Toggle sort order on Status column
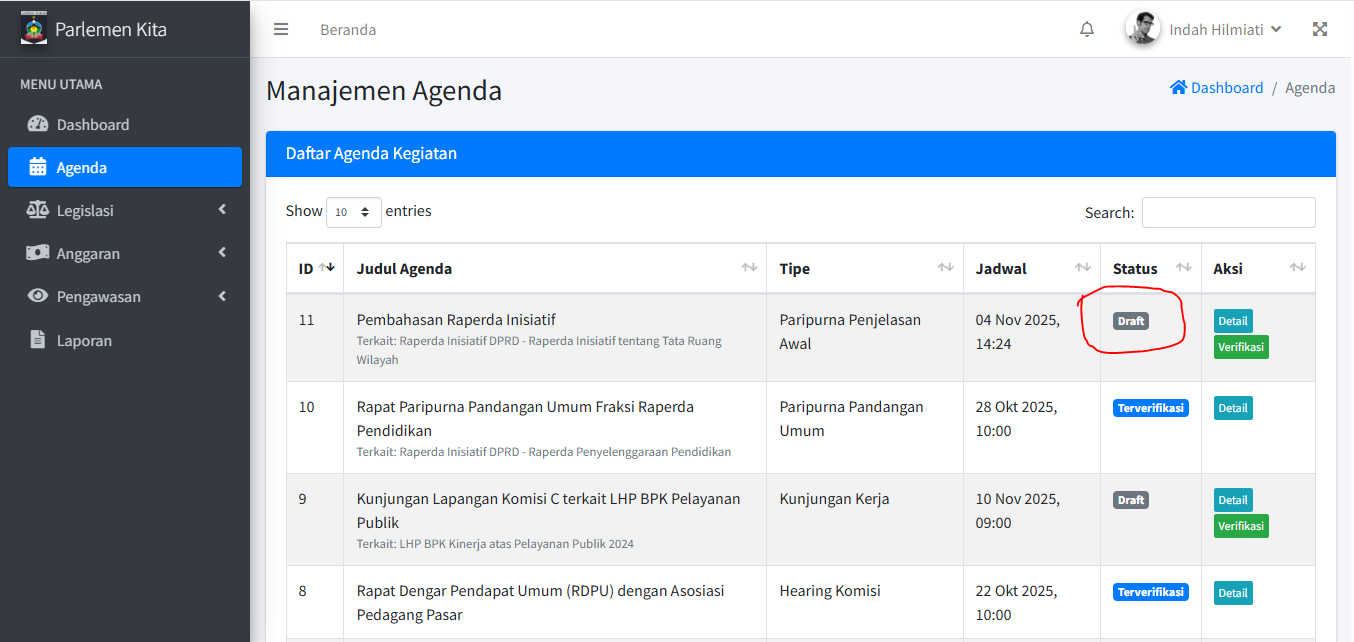The width and height of the screenshot is (1354, 642). pyautogui.click(x=1183, y=268)
